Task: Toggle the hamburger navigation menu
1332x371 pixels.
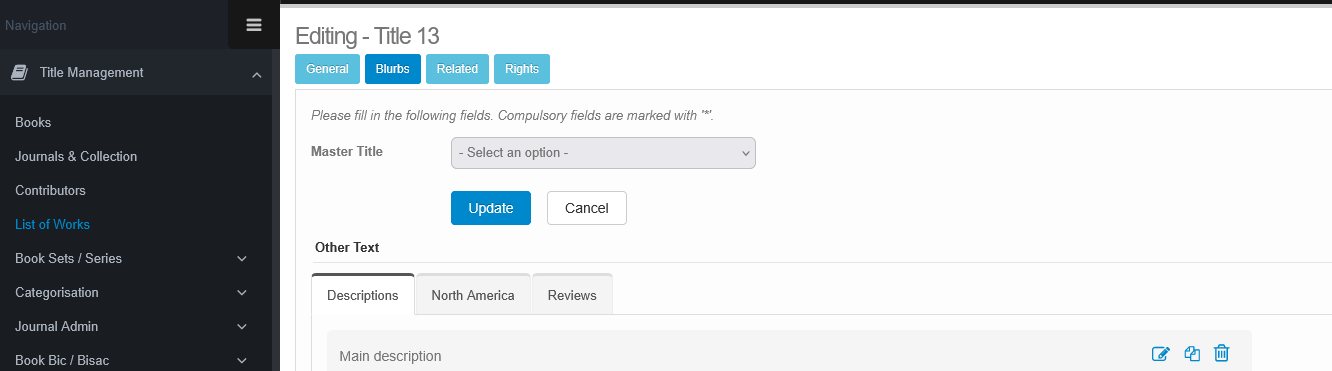Action: pos(254,25)
